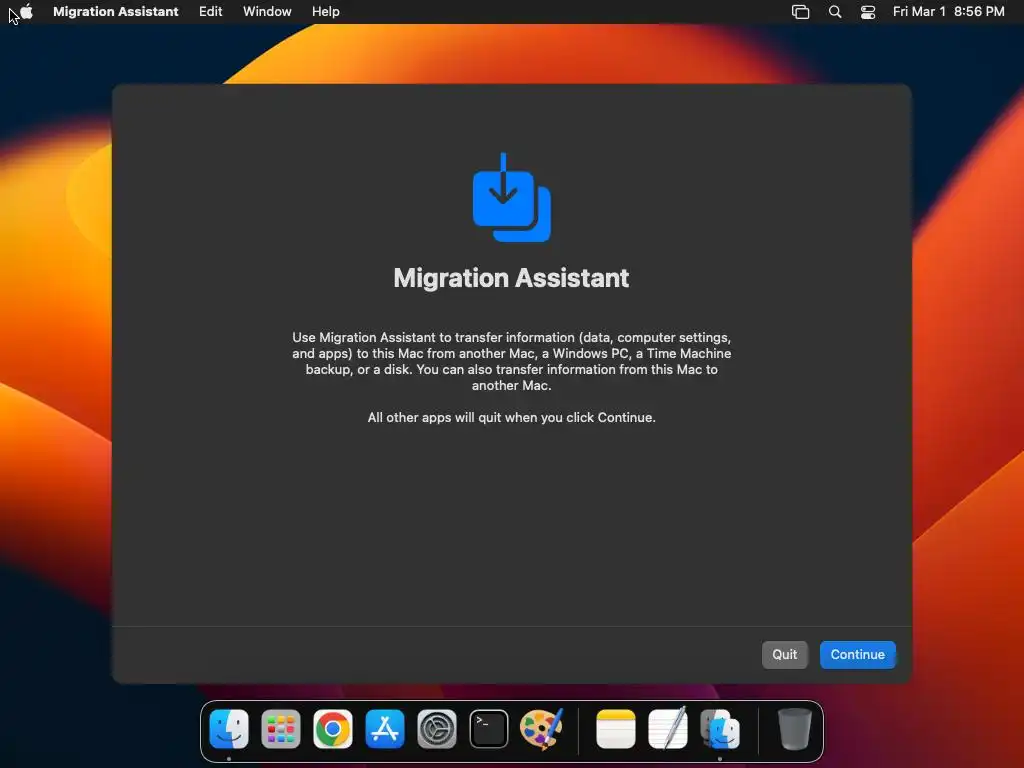Click the date and time clock

(x=948, y=11)
